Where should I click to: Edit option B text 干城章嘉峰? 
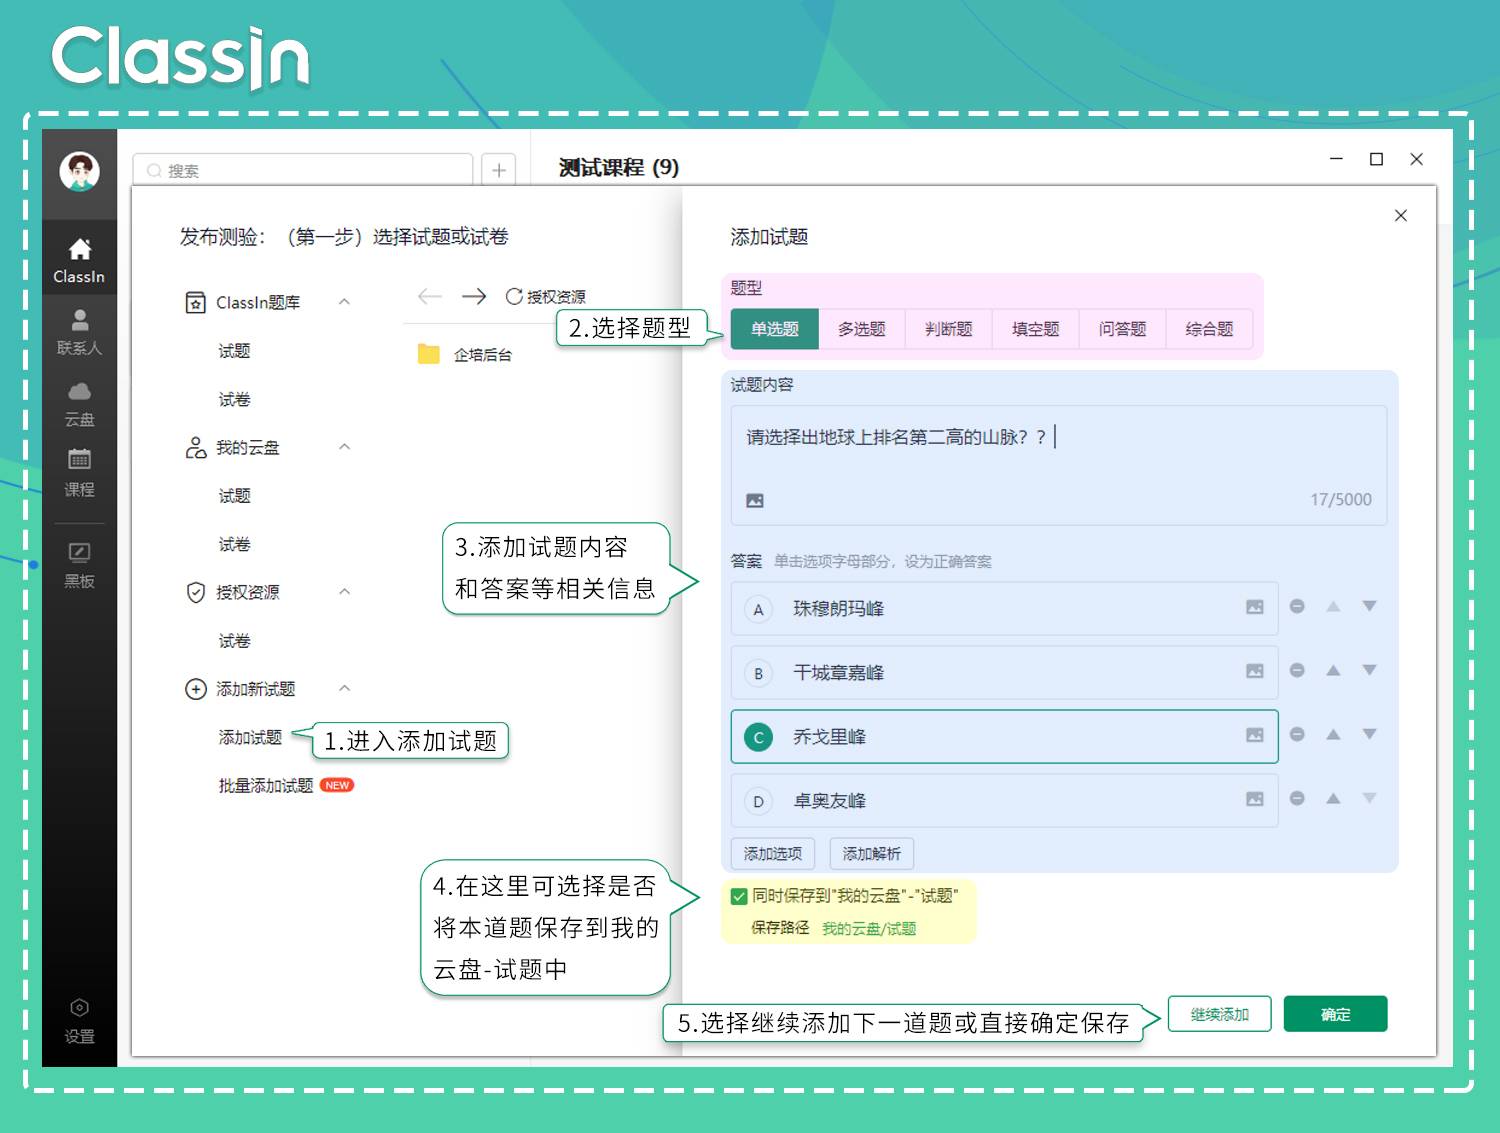click(x=839, y=673)
